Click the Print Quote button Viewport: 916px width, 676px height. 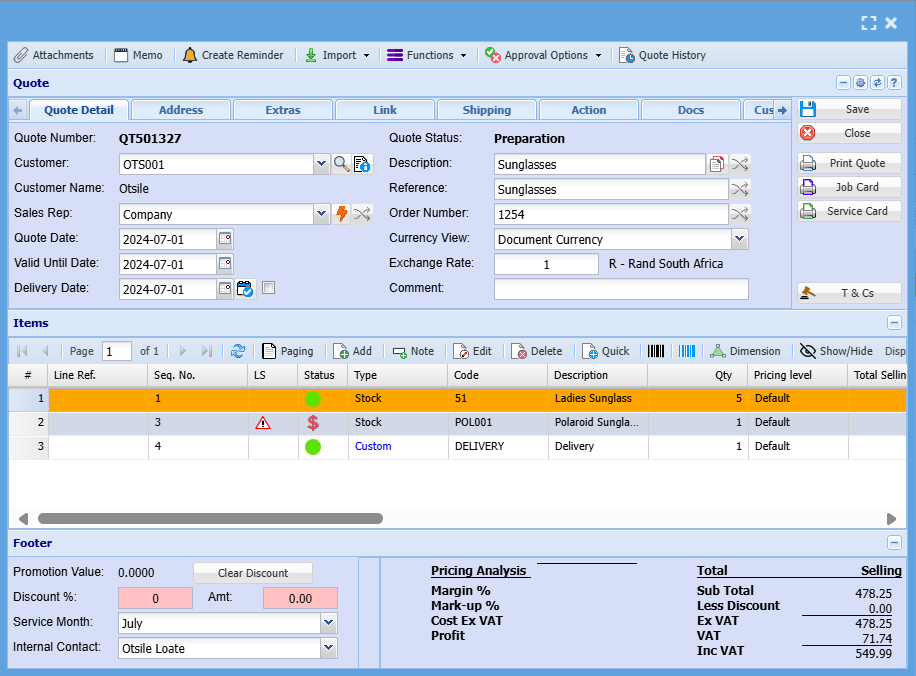tap(849, 163)
